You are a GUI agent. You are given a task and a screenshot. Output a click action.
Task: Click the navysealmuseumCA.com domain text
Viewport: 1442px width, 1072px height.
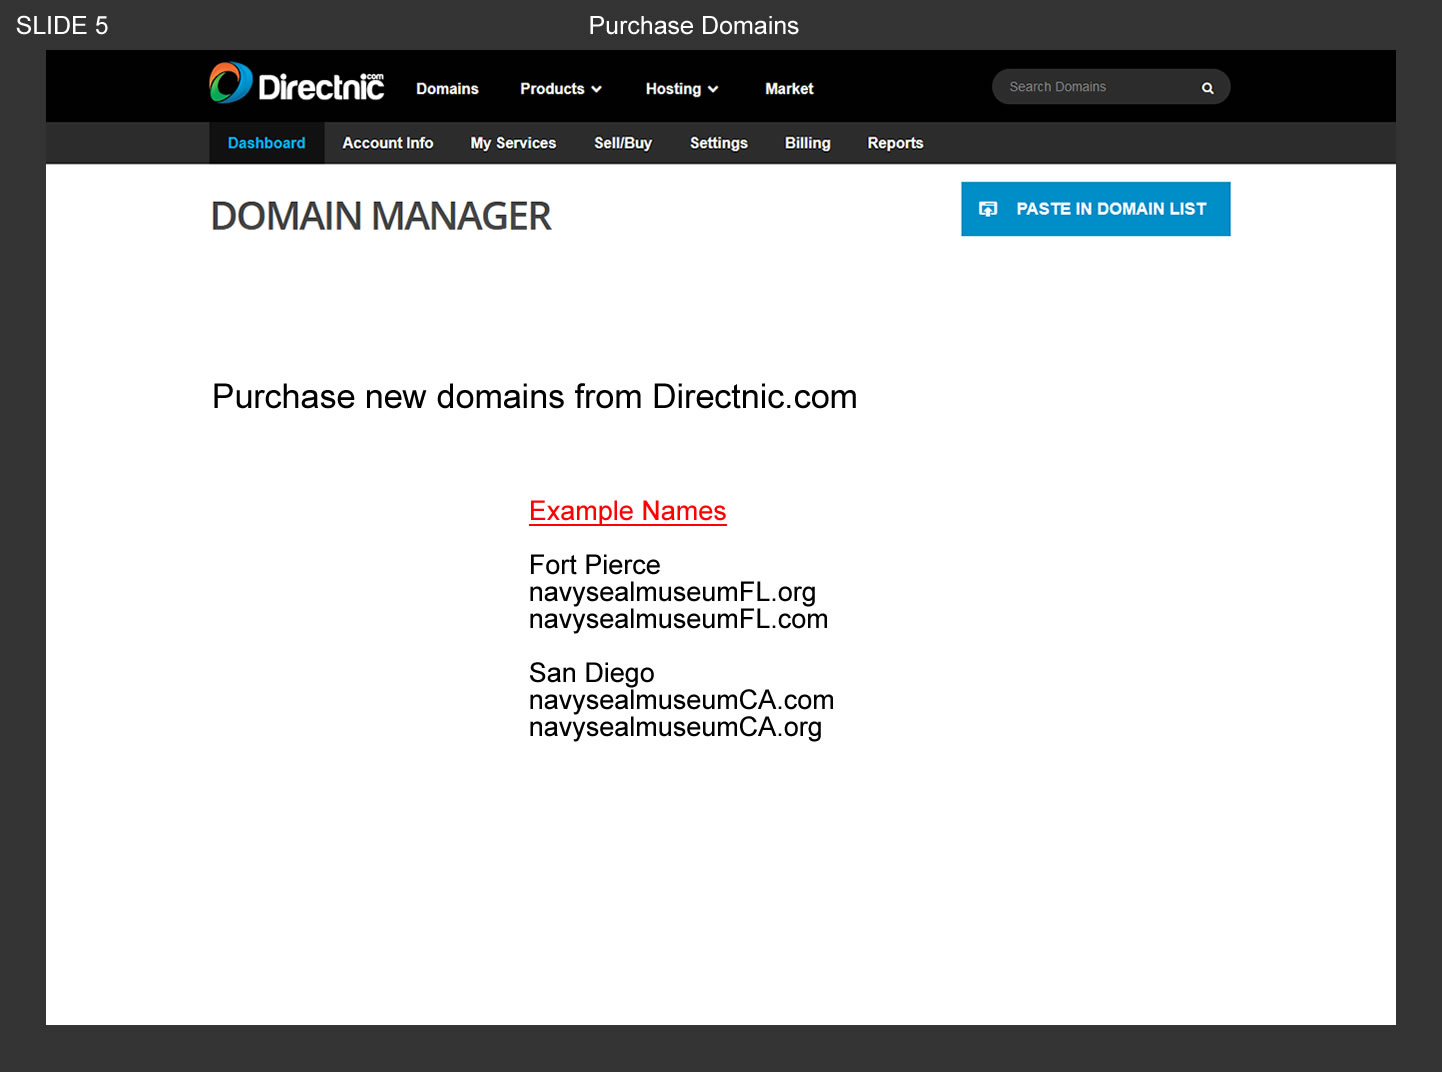pos(681,700)
